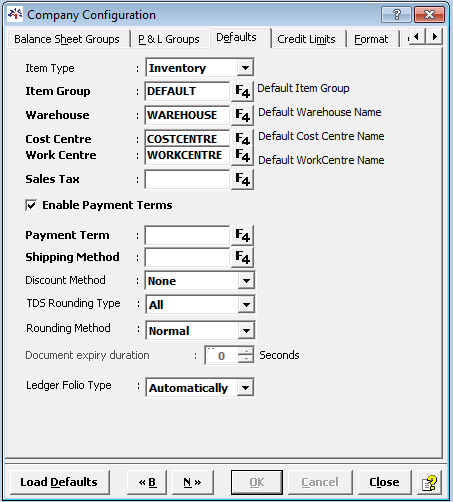Open F4 lookup for Work Centre
Screen dimensions: 453x502
click(x=242, y=155)
